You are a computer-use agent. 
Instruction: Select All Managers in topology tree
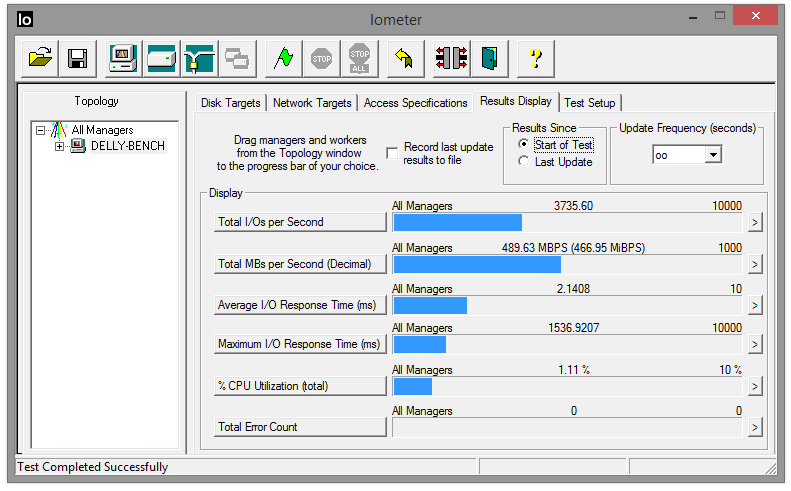[102, 130]
